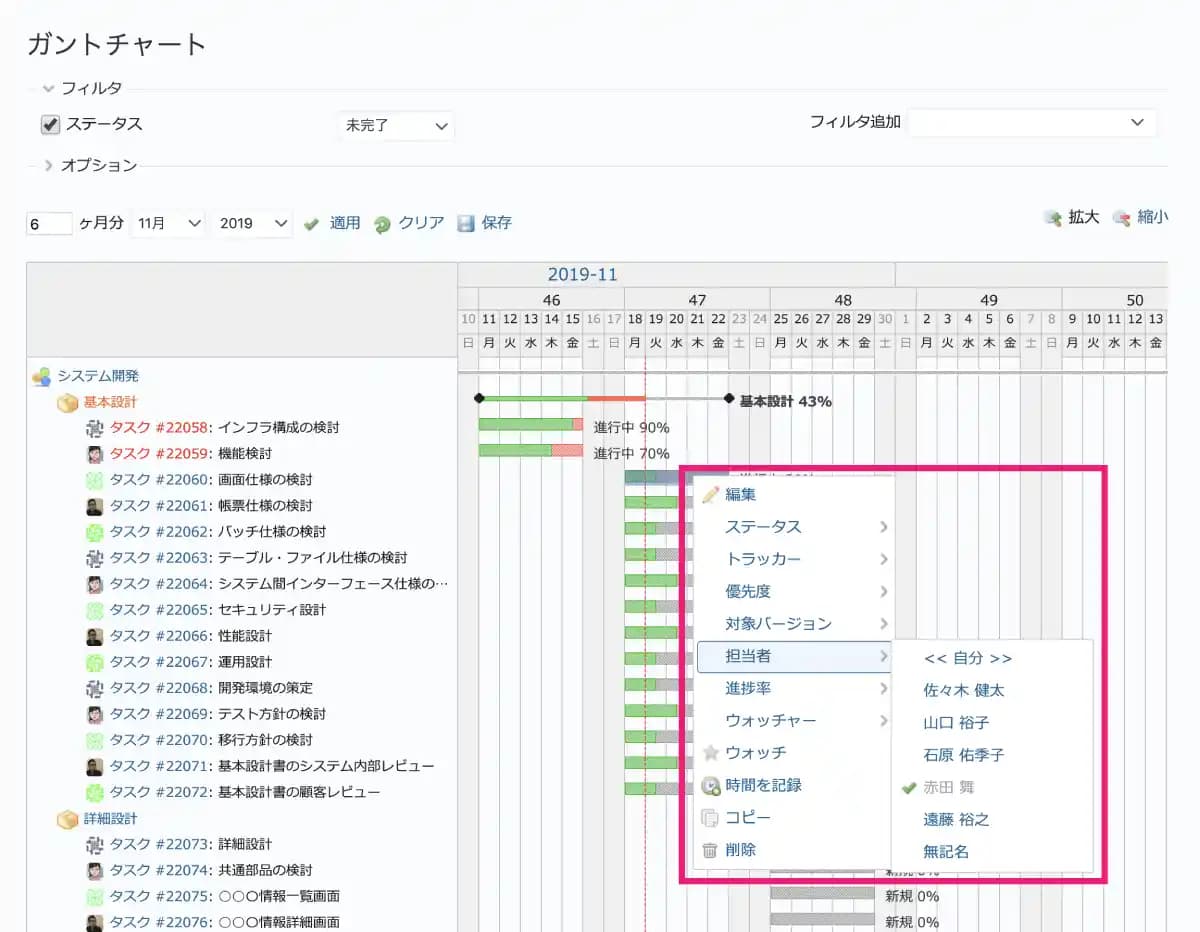Screen dimensions: 1200x932
Task: Open the 11月 month dropdown
Action: (168, 223)
